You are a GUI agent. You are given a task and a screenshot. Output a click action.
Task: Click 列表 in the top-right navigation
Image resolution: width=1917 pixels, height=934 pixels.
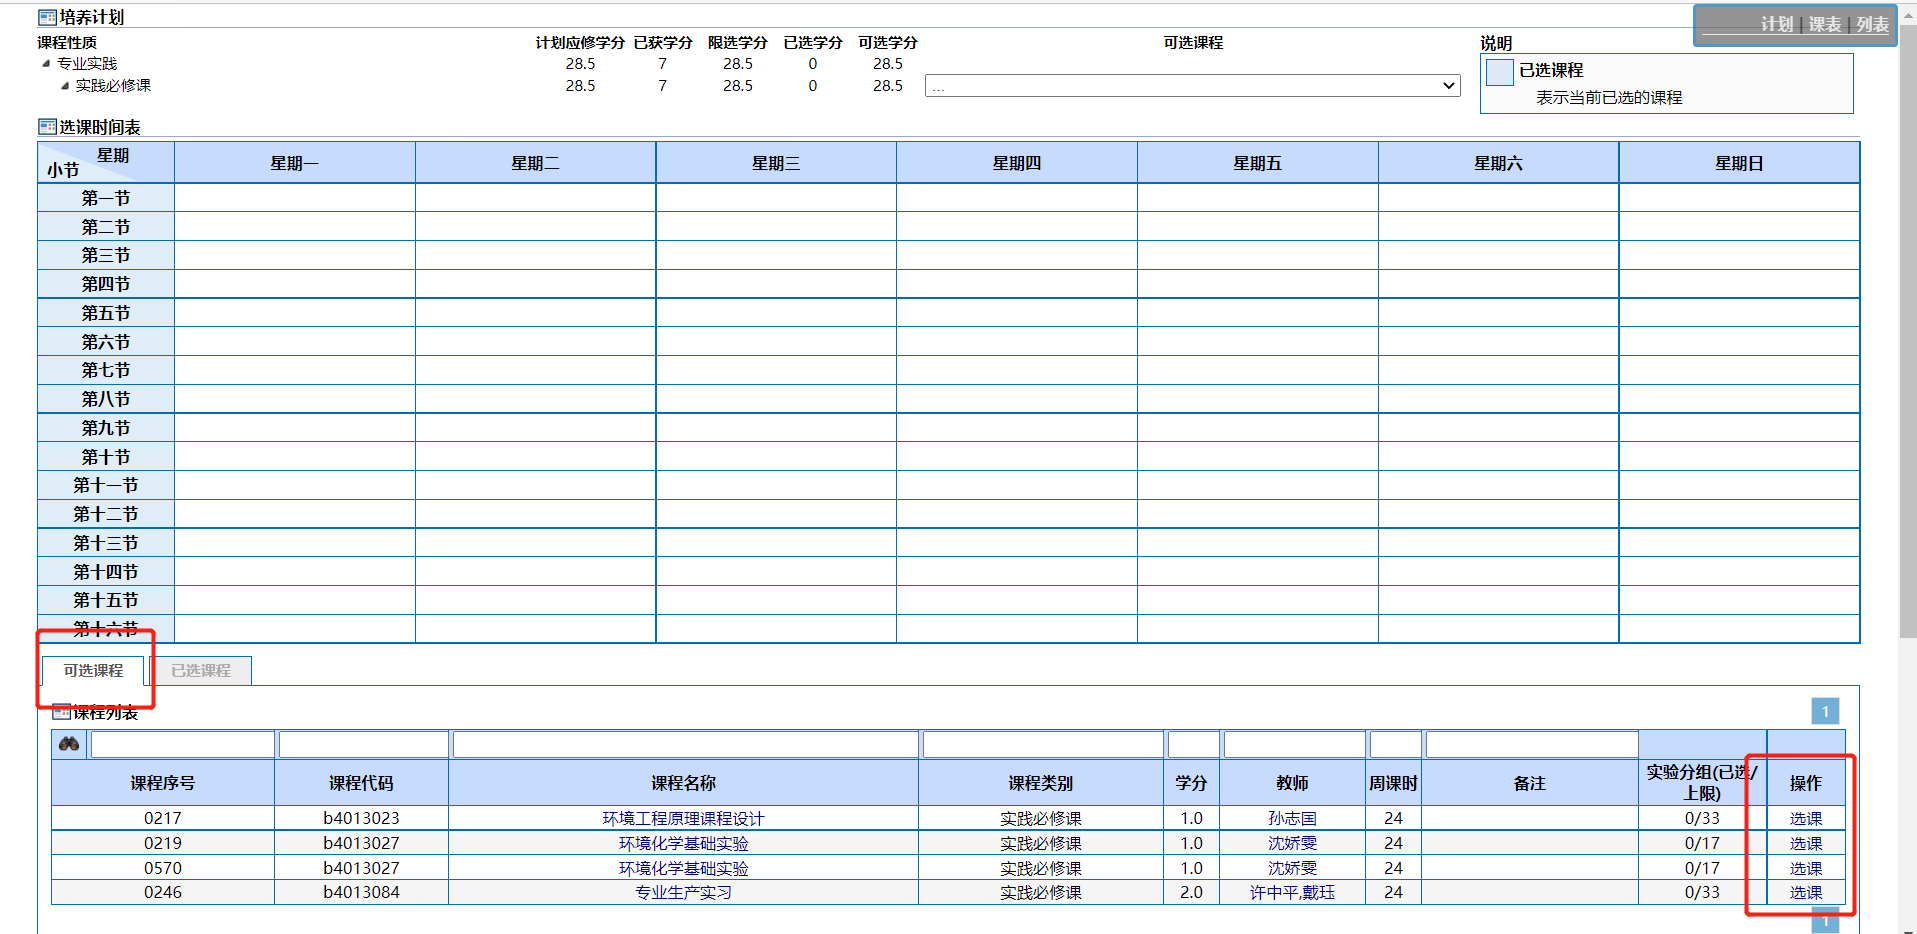(1872, 25)
